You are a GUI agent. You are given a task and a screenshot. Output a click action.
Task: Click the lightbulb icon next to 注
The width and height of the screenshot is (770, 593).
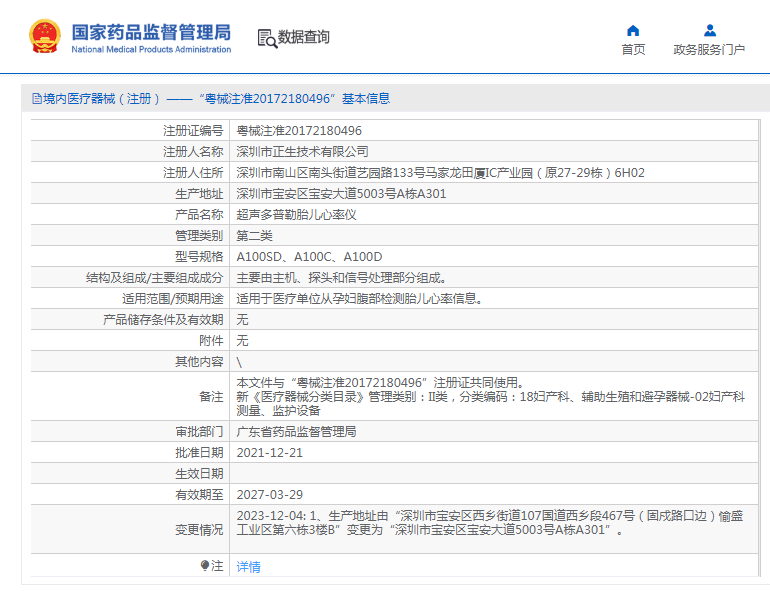(x=205, y=566)
